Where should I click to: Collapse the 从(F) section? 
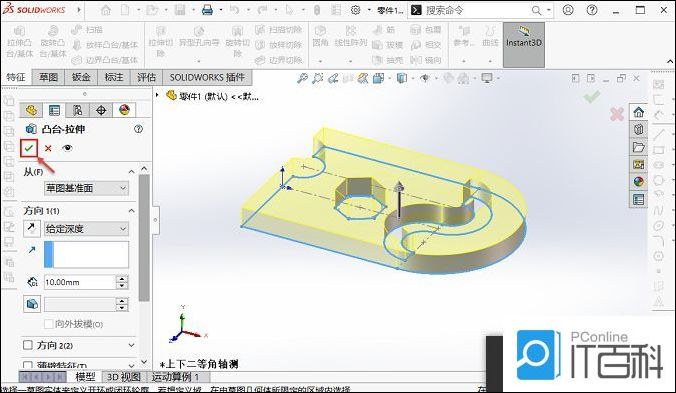[x=131, y=172]
